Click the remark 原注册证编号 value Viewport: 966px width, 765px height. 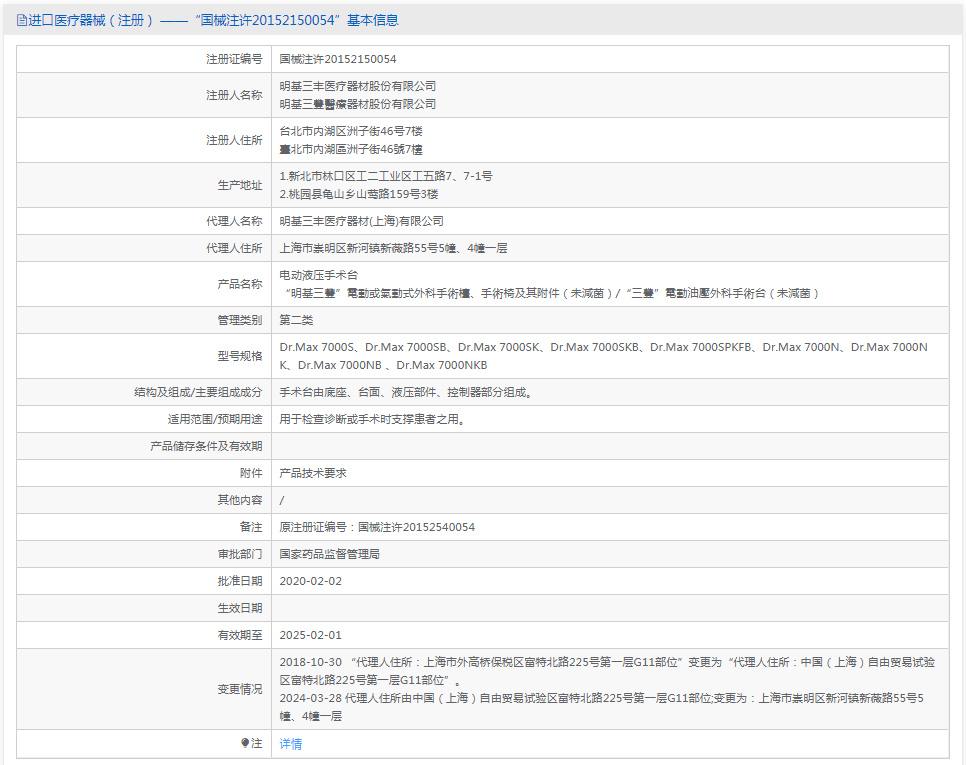click(377, 527)
